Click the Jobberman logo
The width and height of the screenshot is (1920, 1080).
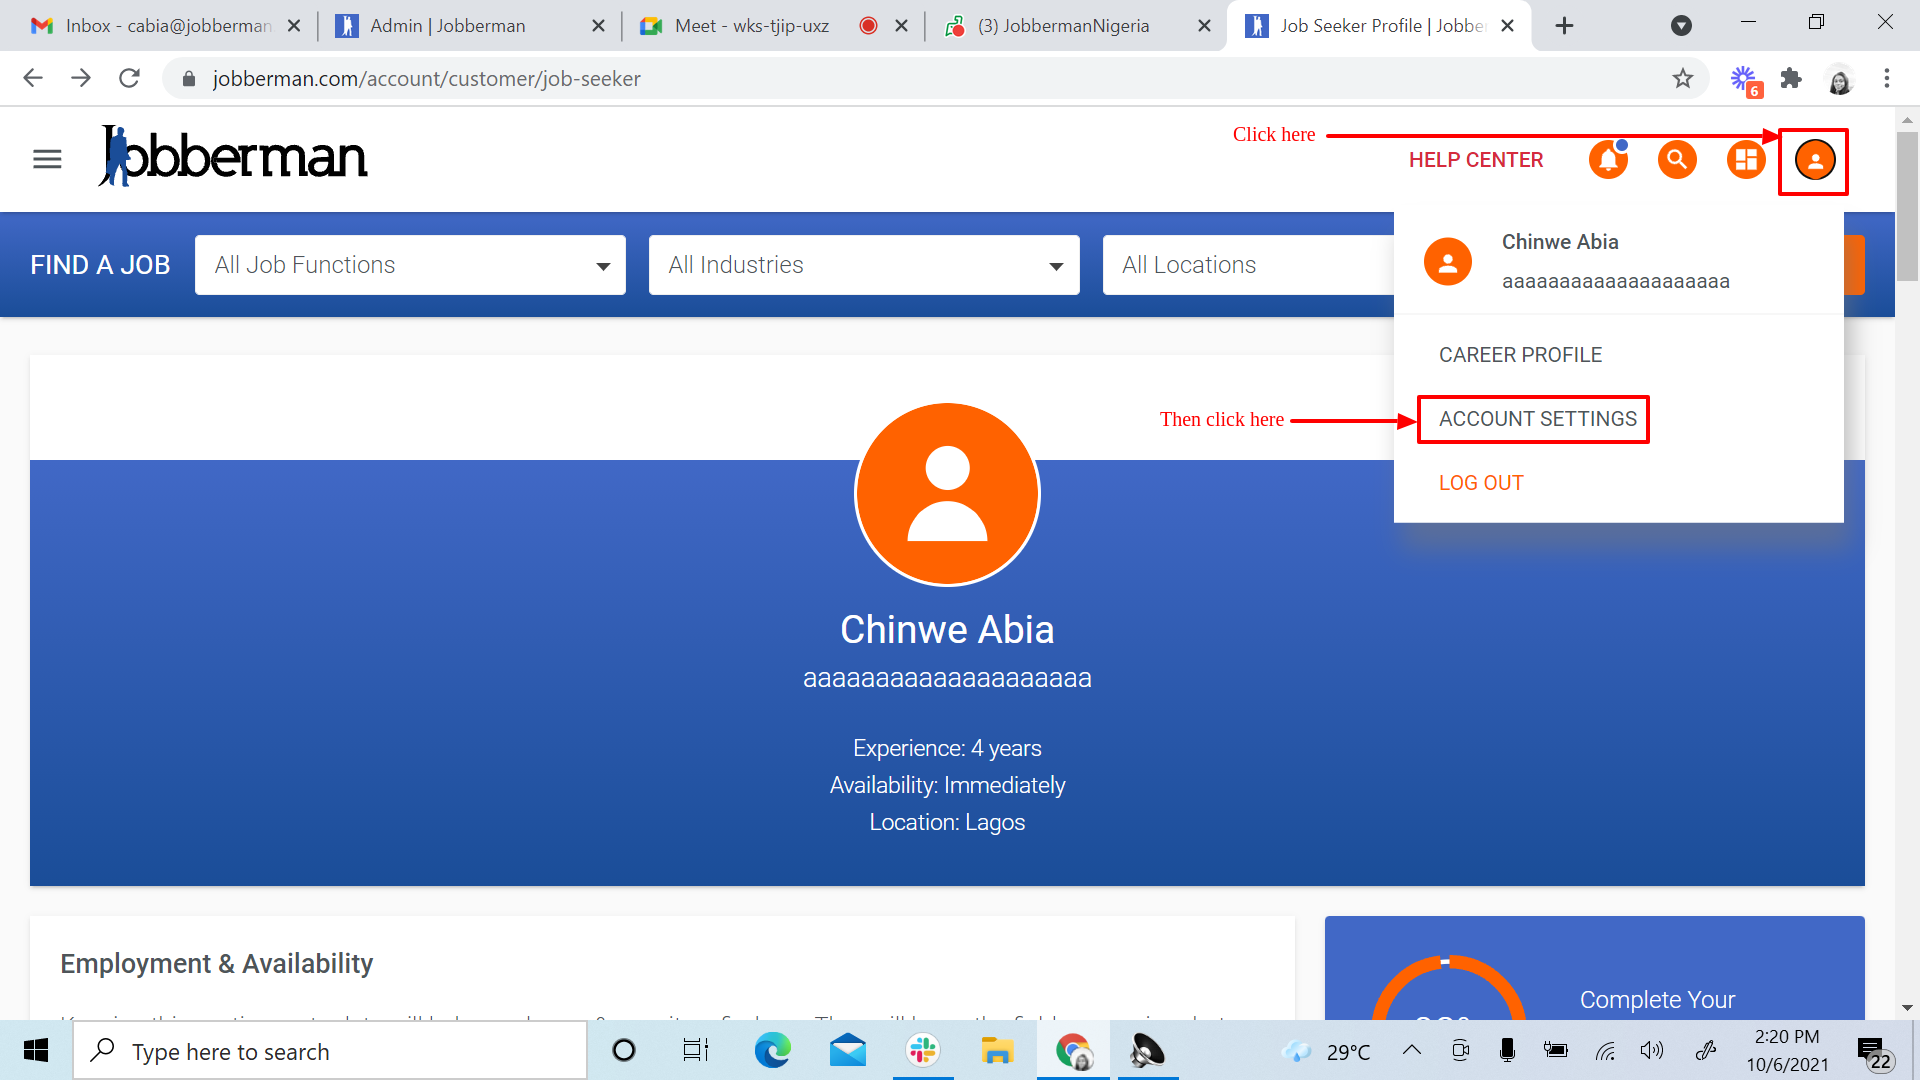point(233,157)
